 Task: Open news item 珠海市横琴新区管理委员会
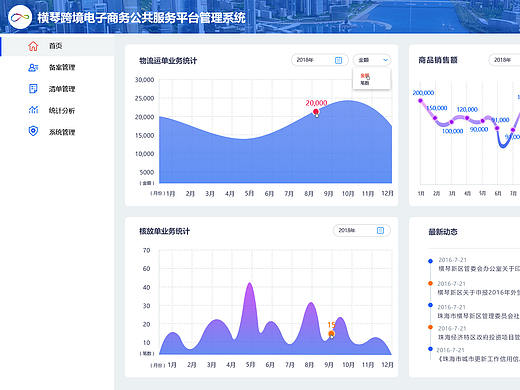coord(479,316)
